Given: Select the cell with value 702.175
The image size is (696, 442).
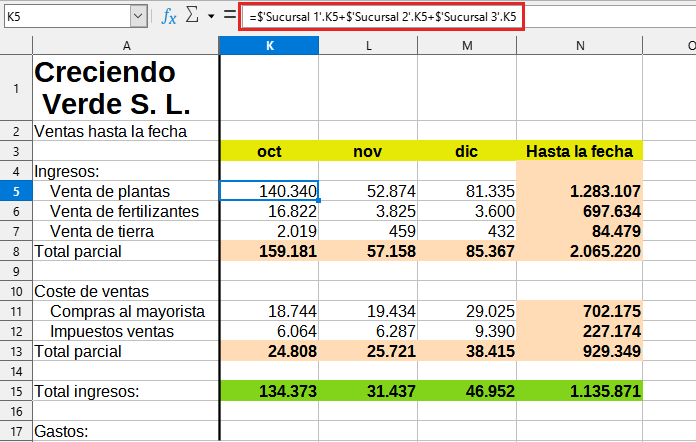Looking at the screenshot, I should [580, 311].
